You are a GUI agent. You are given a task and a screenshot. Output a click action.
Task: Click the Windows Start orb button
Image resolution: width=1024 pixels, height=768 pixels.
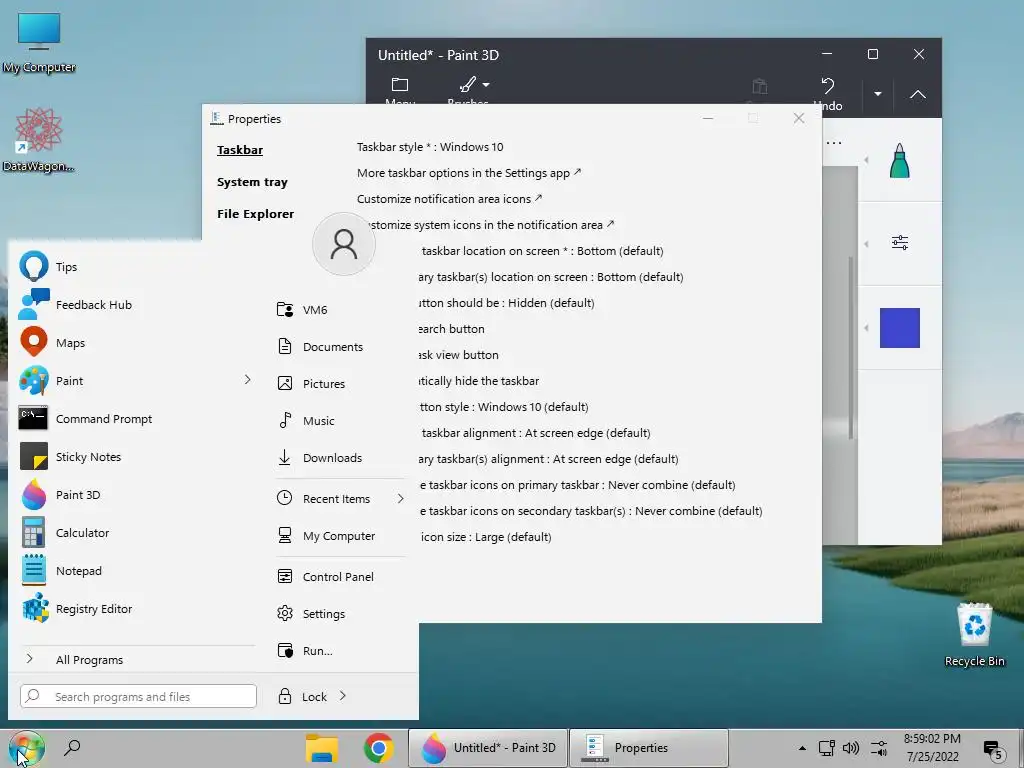pyautogui.click(x=26, y=748)
